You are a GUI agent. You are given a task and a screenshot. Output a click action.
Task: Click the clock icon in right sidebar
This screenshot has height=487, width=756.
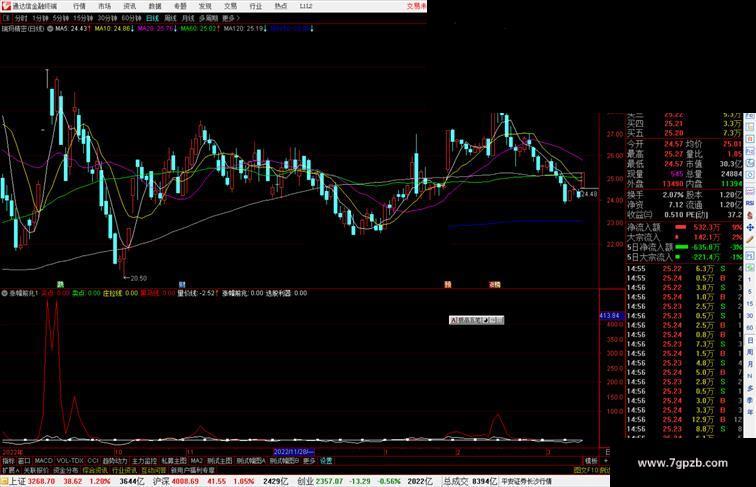pyautogui.click(x=750, y=175)
